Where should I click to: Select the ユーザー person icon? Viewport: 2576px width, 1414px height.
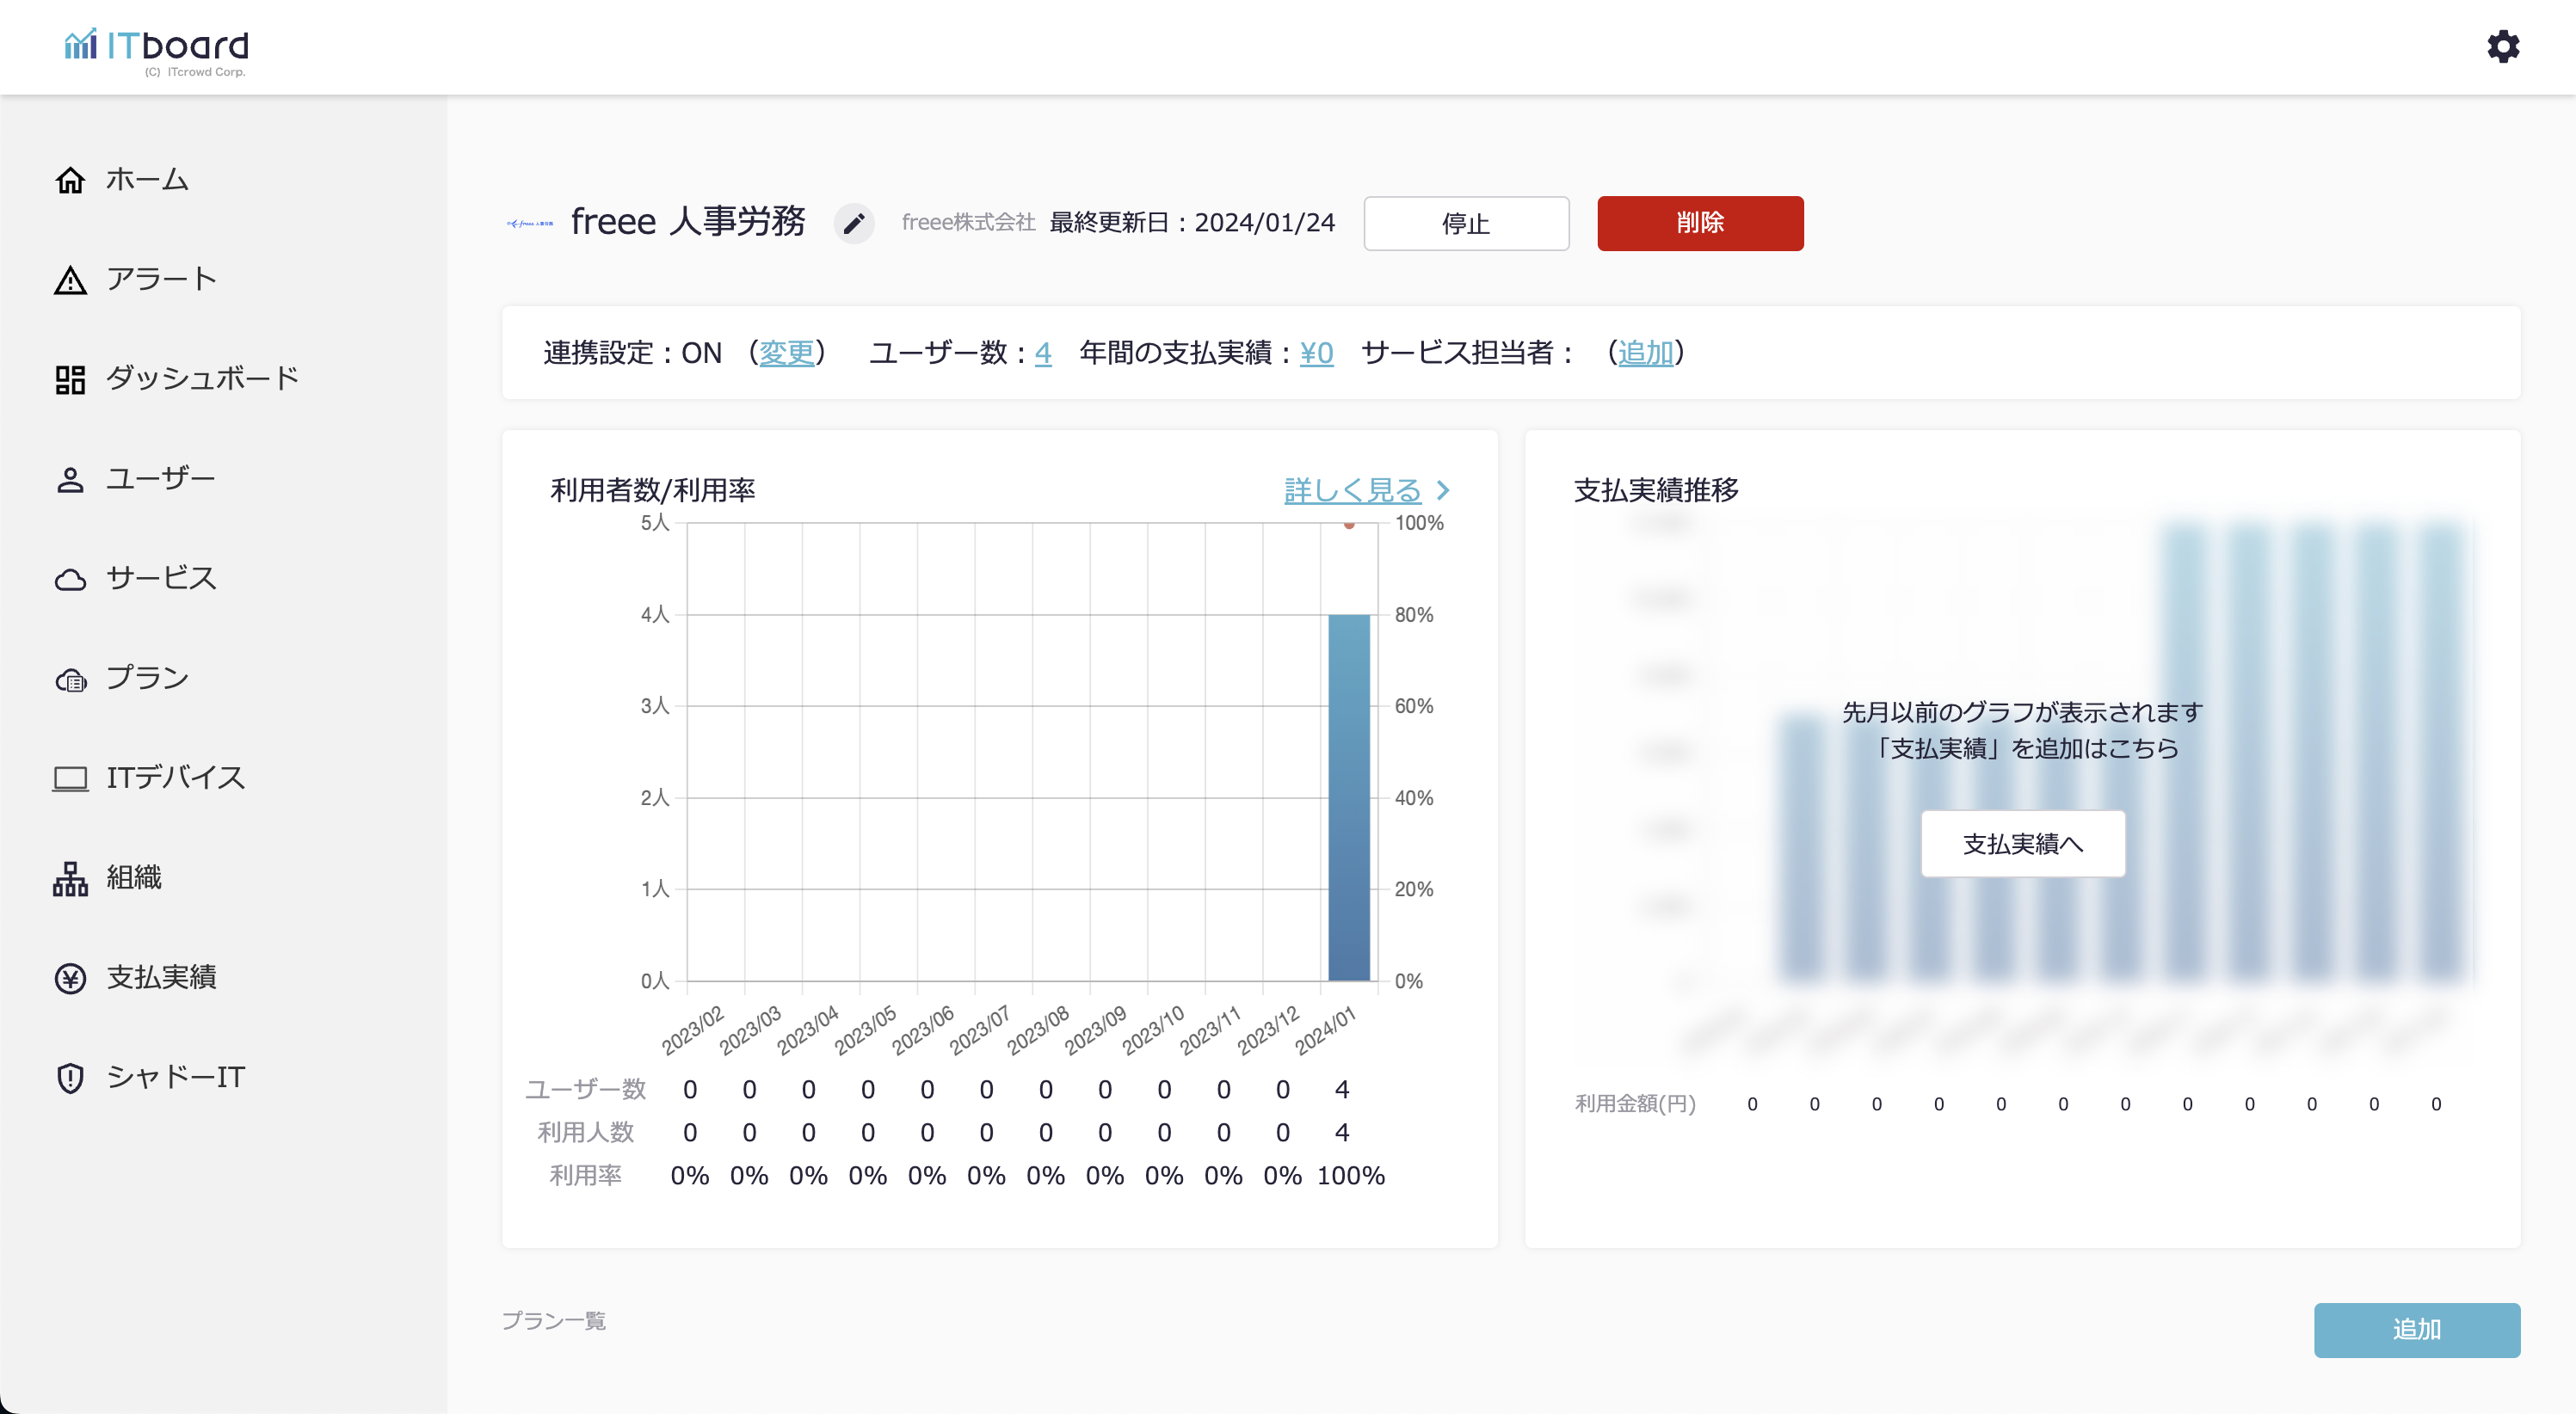point(70,479)
